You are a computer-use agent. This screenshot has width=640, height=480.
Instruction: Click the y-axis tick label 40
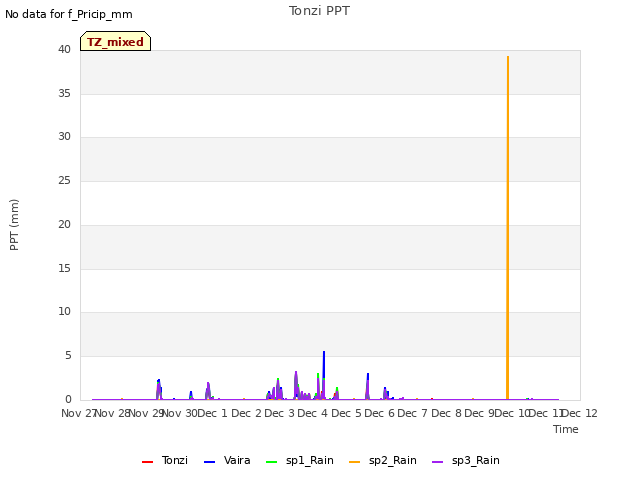click(x=64, y=50)
